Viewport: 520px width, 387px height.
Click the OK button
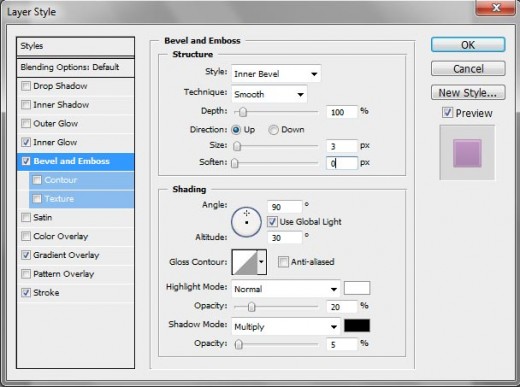(468, 45)
